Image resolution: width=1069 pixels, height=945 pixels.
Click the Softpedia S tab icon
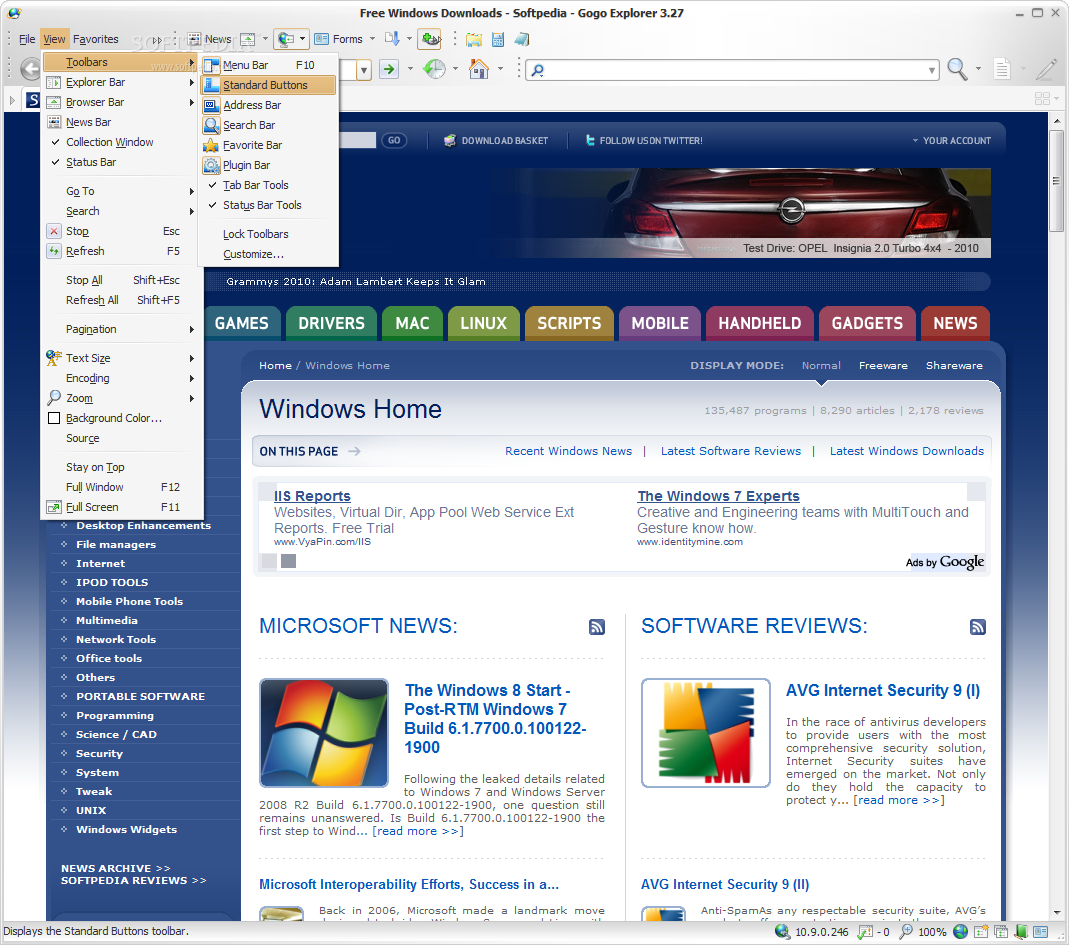point(33,100)
